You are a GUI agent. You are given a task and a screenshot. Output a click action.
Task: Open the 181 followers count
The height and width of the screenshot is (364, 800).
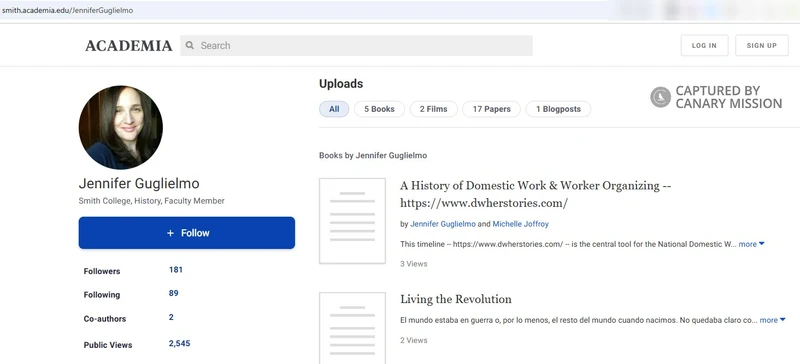(176, 270)
